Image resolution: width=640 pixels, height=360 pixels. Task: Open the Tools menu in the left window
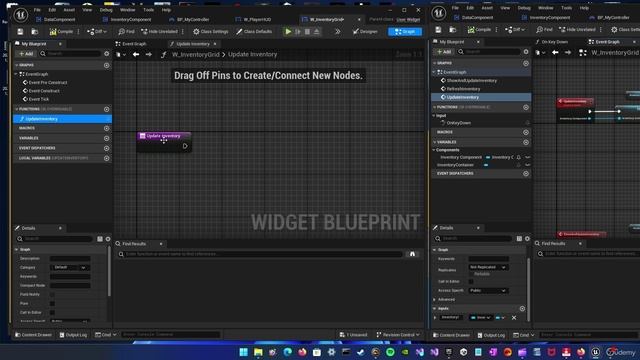[x=149, y=10]
